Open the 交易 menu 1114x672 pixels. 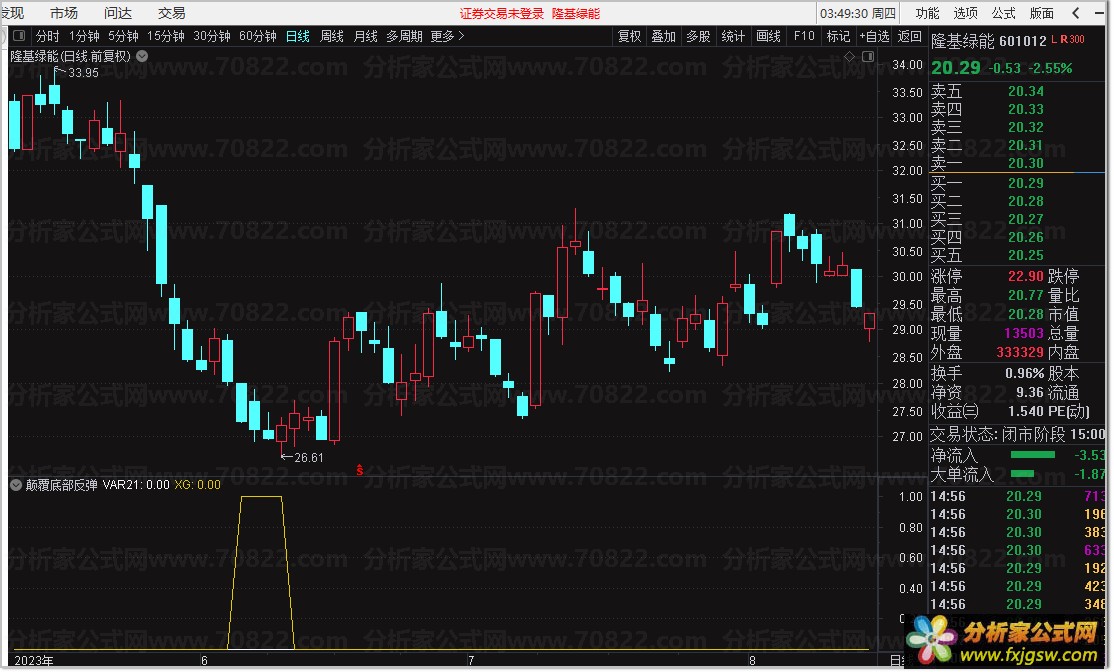click(171, 13)
